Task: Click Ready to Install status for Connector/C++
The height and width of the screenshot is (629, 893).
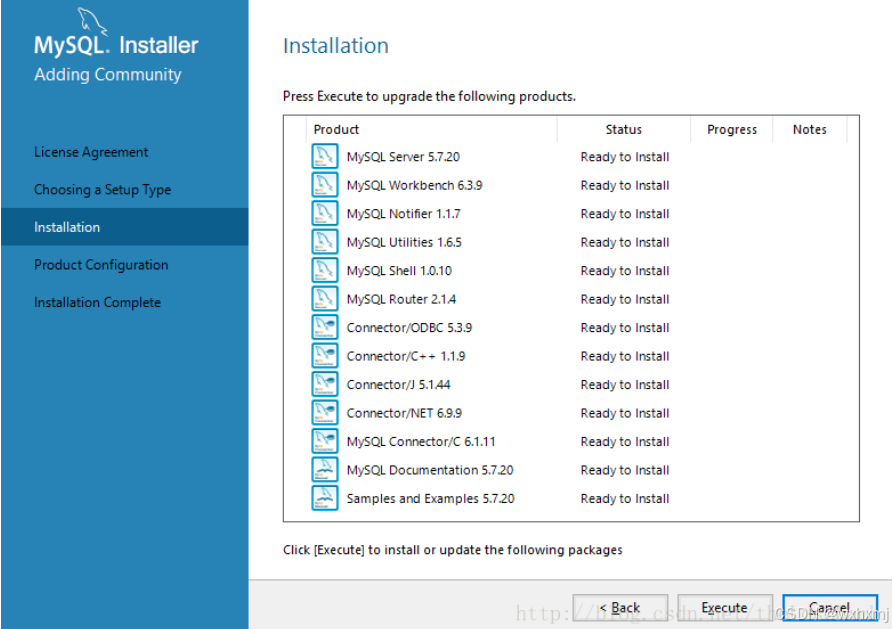Action: pyautogui.click(x=625, y=356)
